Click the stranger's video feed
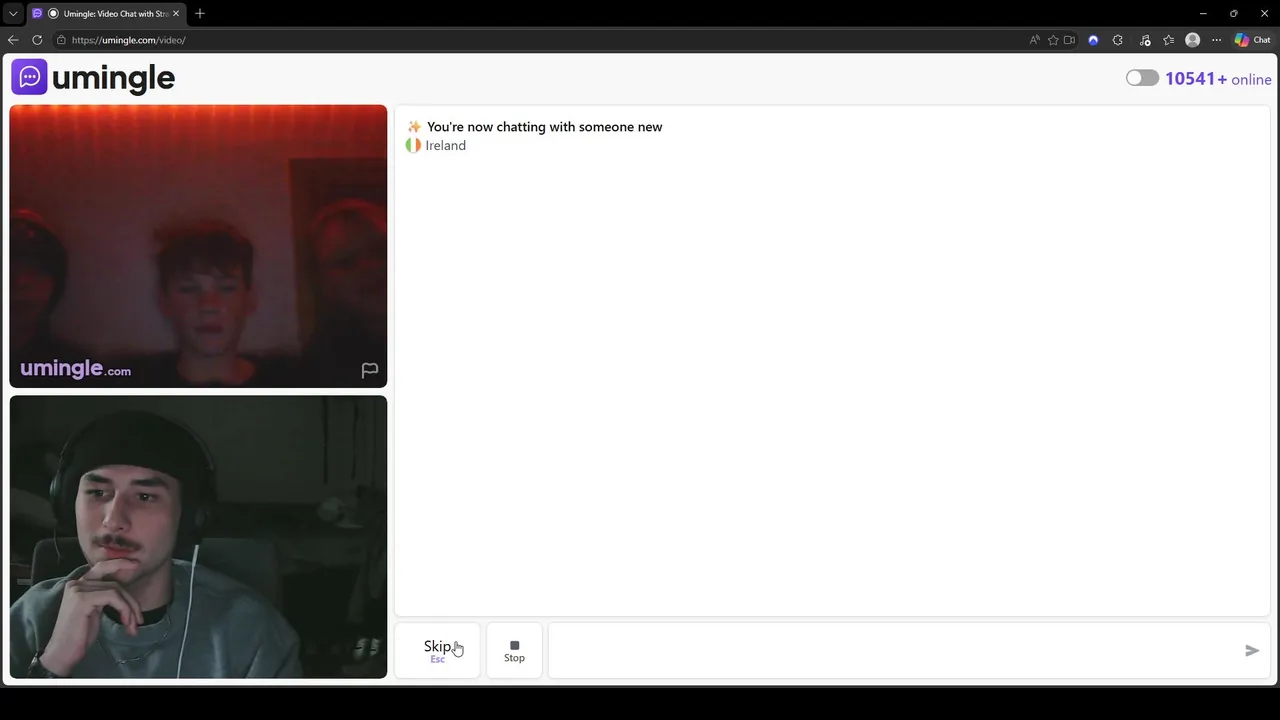 [198, 246]
